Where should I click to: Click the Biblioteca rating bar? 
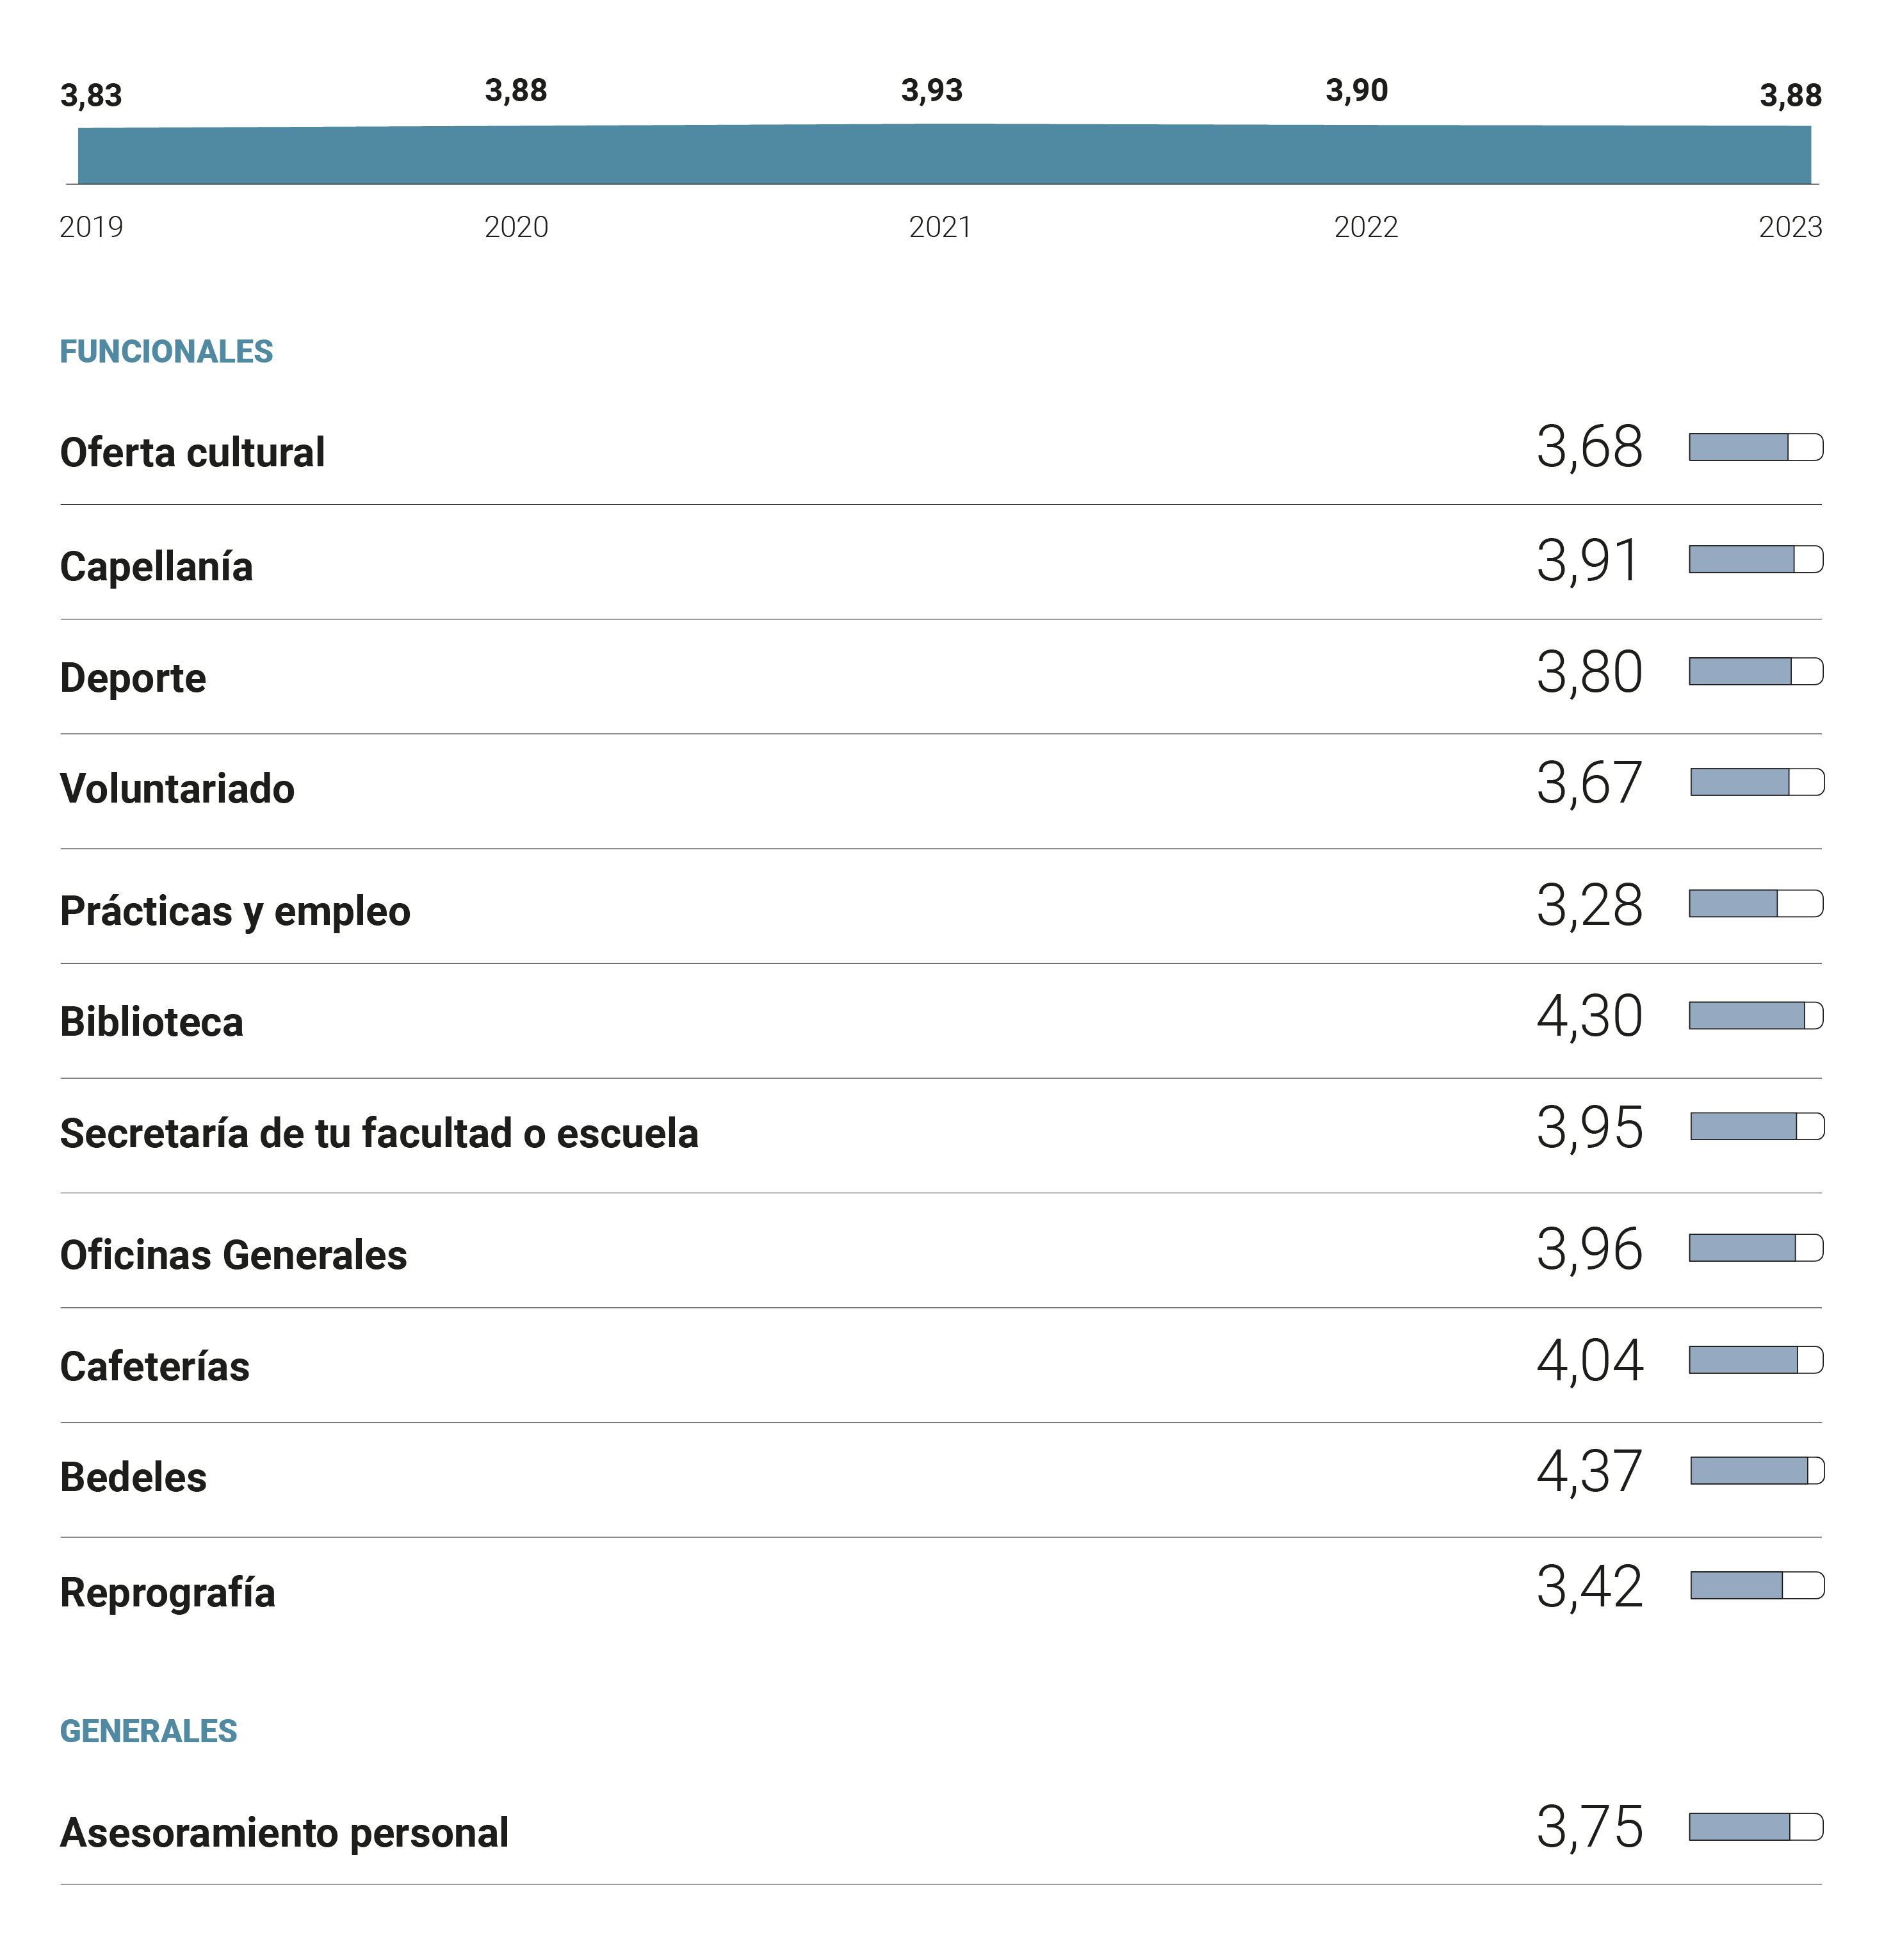click(1755, 1016)
